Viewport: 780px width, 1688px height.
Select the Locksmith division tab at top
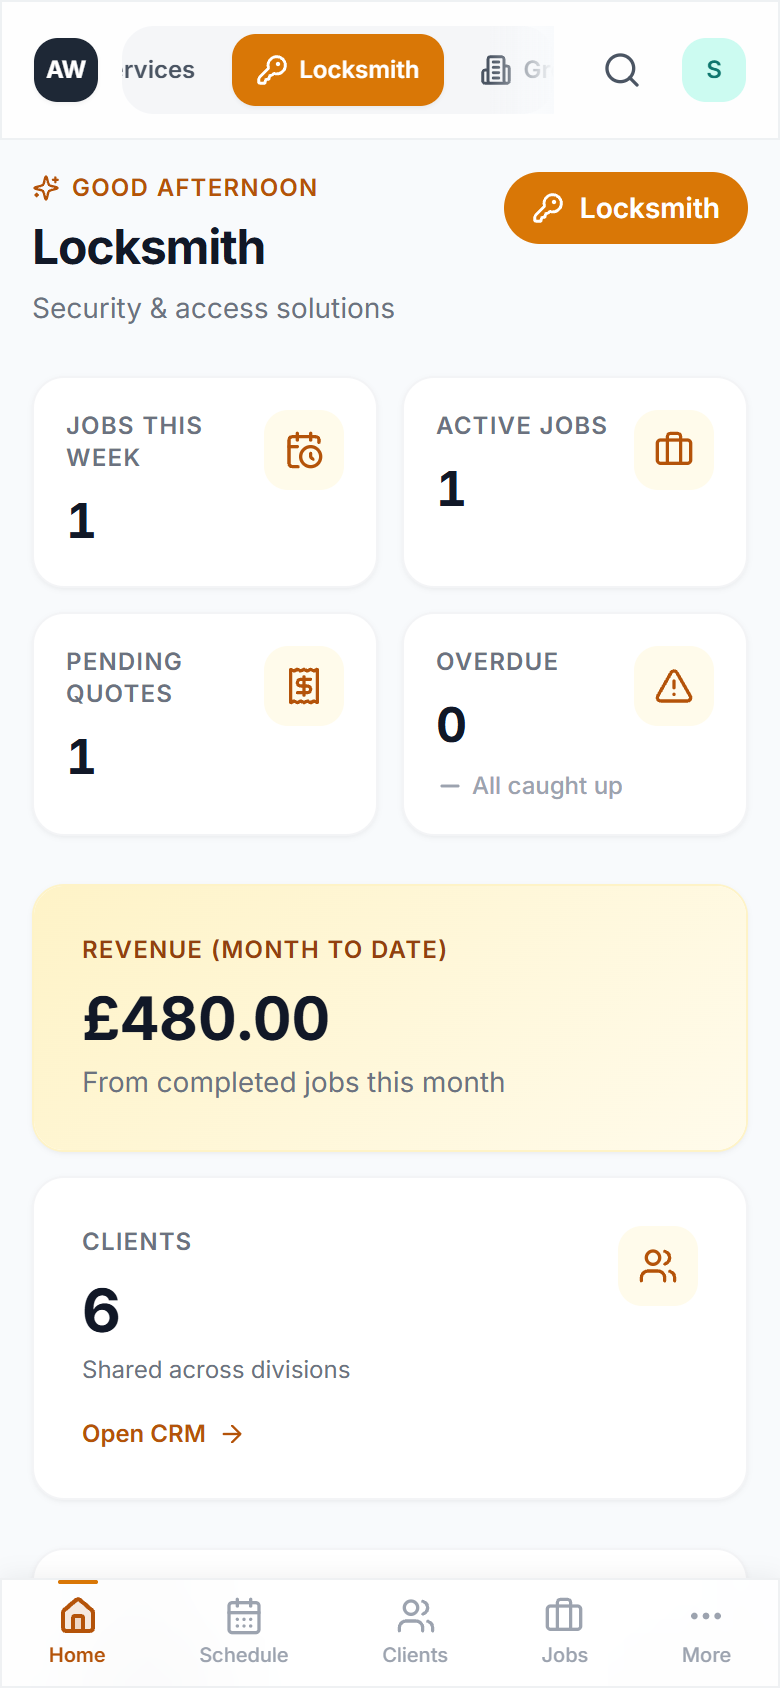pyautogui.click(x=338, y=70)
